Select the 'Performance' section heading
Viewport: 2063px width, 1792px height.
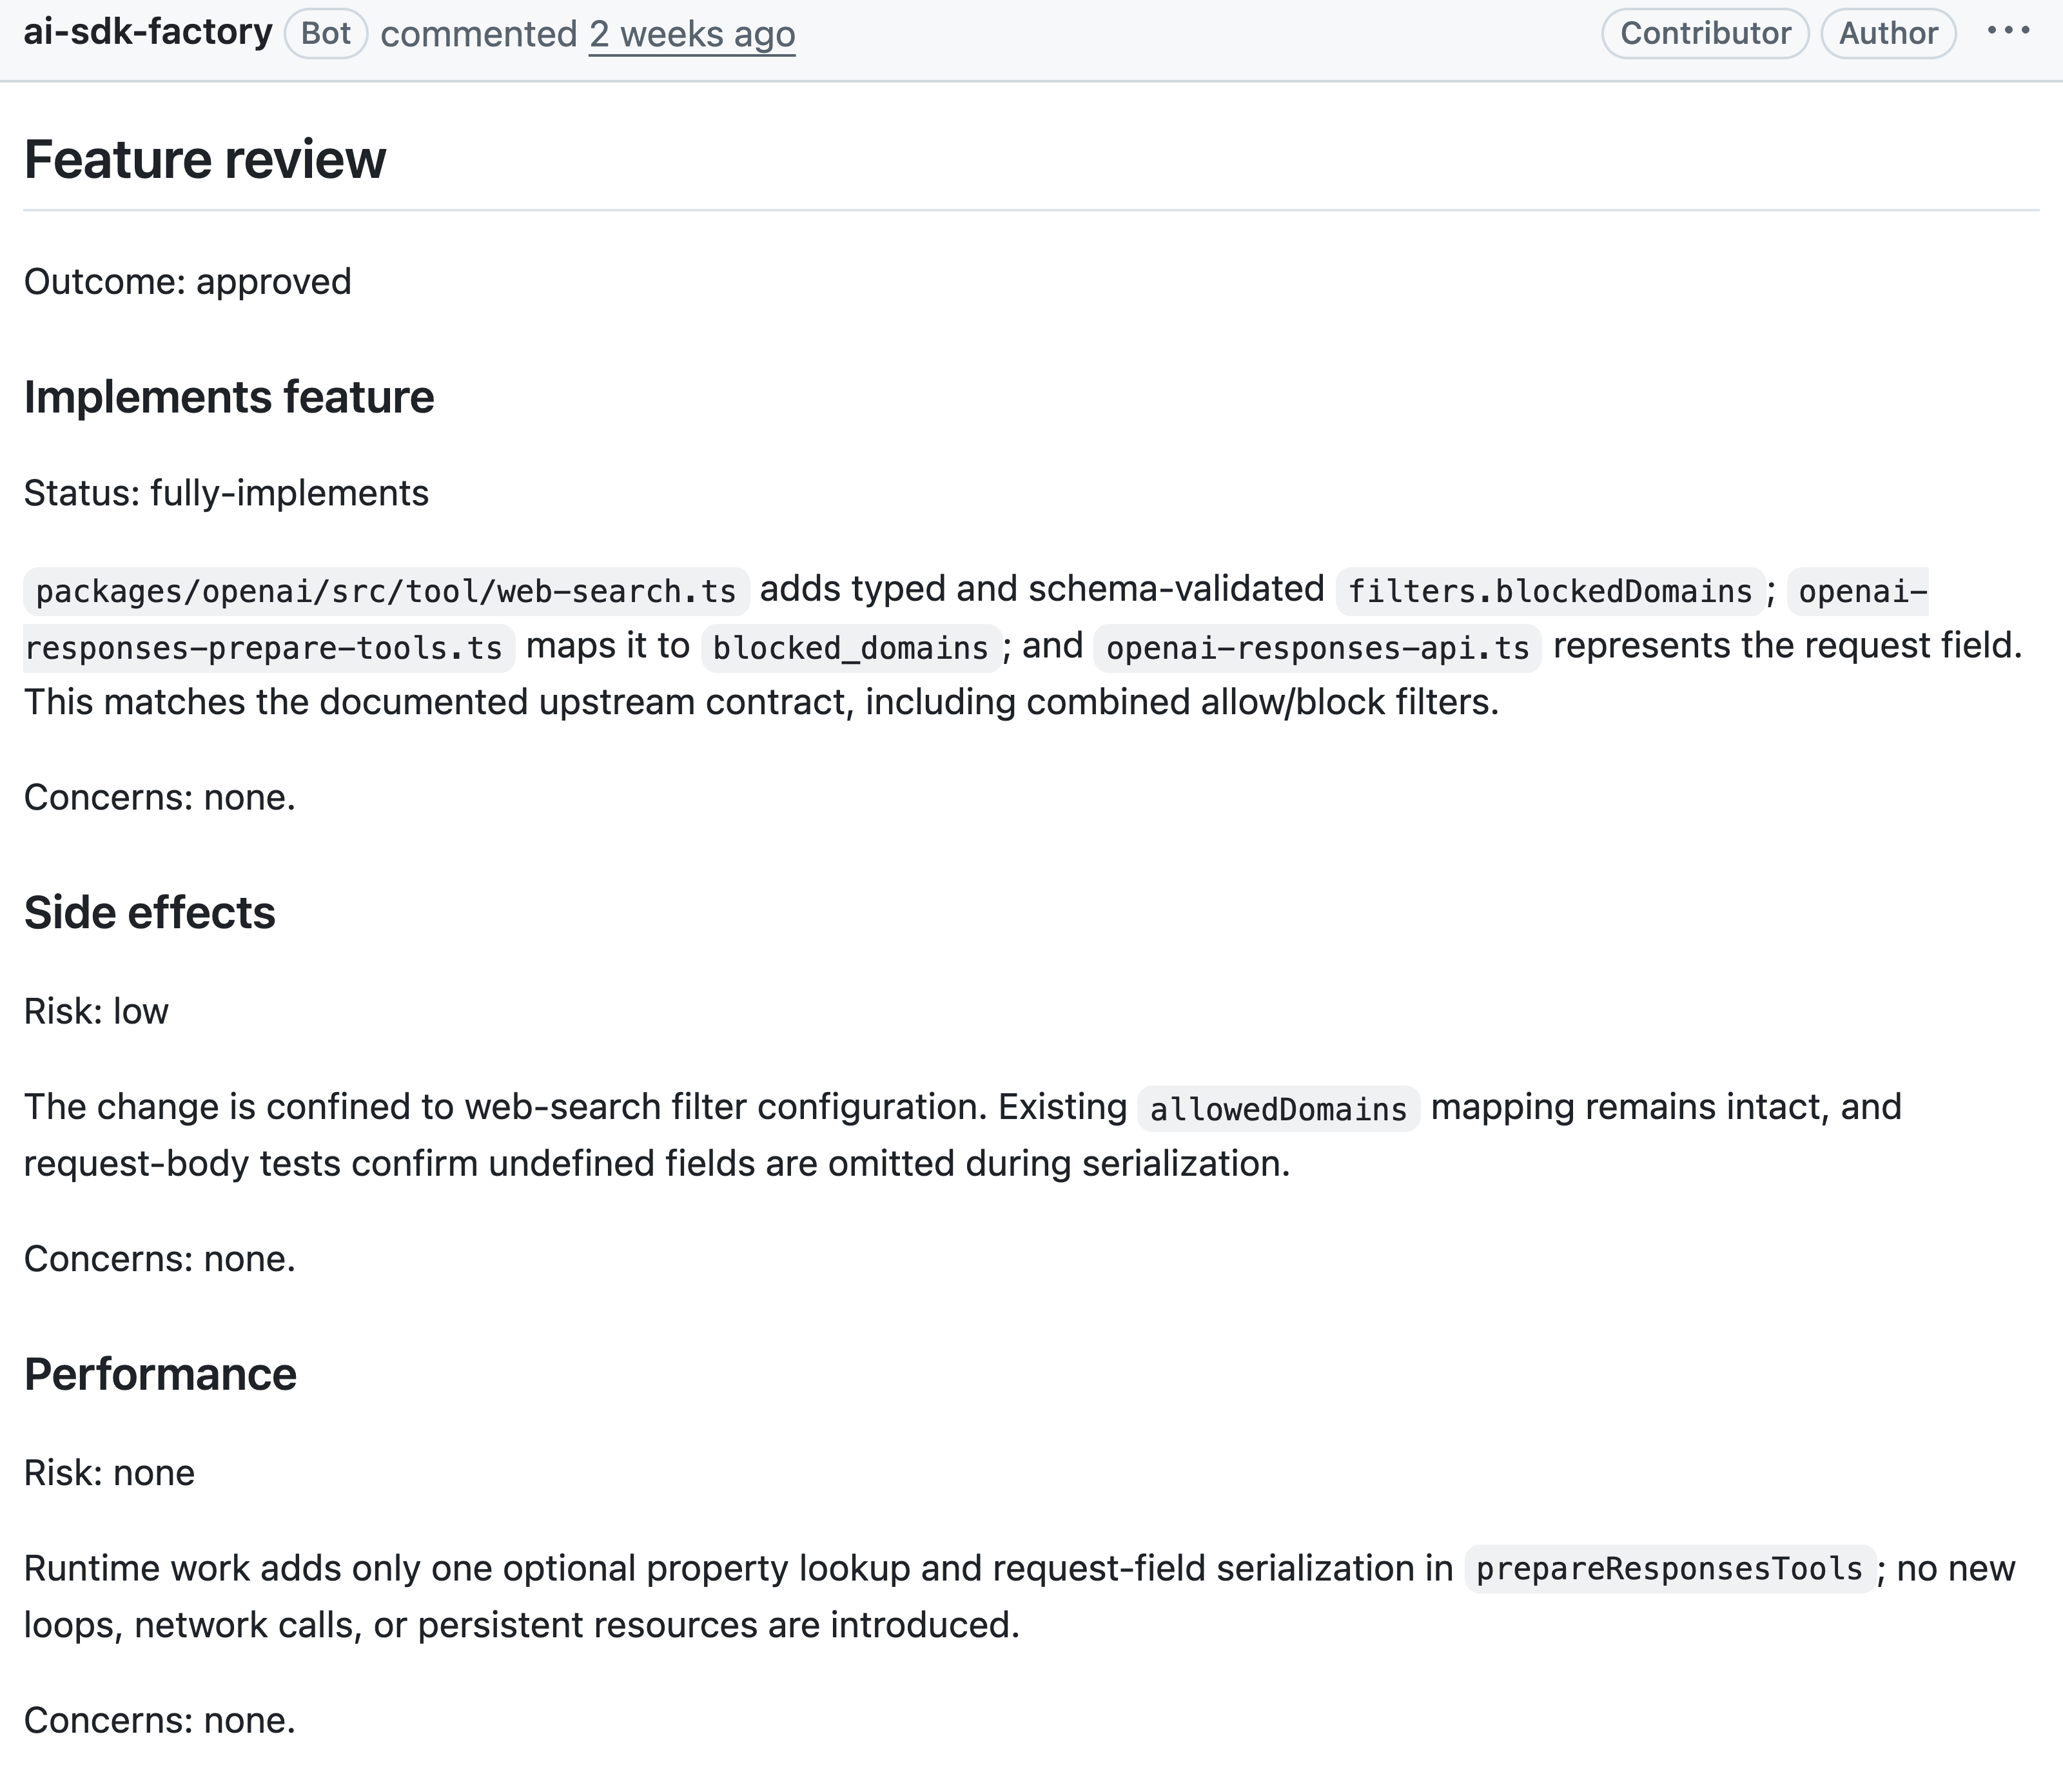pyautogui.click(x=160, y=1374)
